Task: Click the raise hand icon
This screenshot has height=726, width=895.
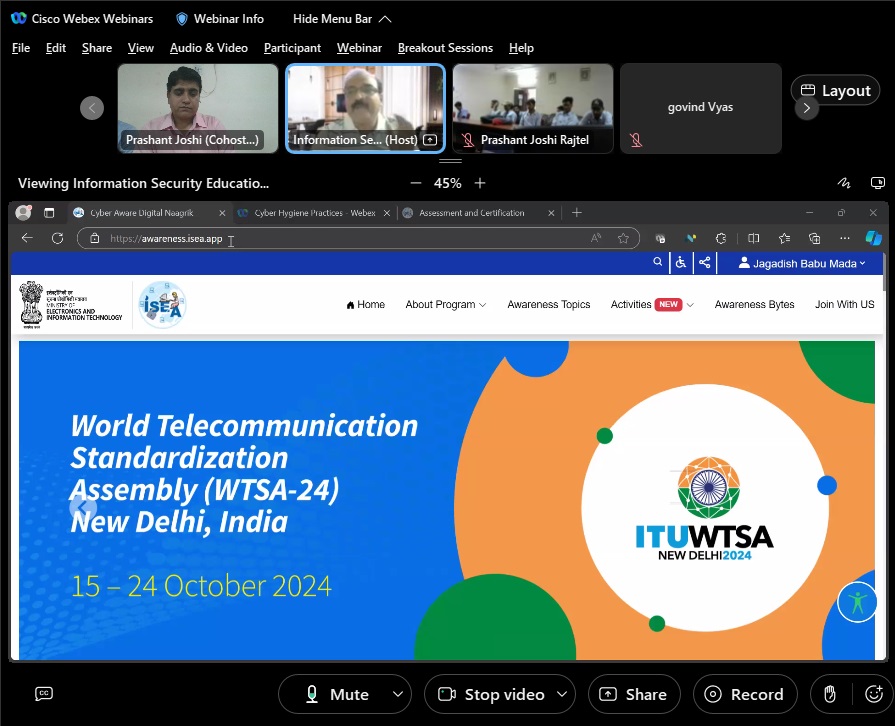Action: (x=830, y=694)
